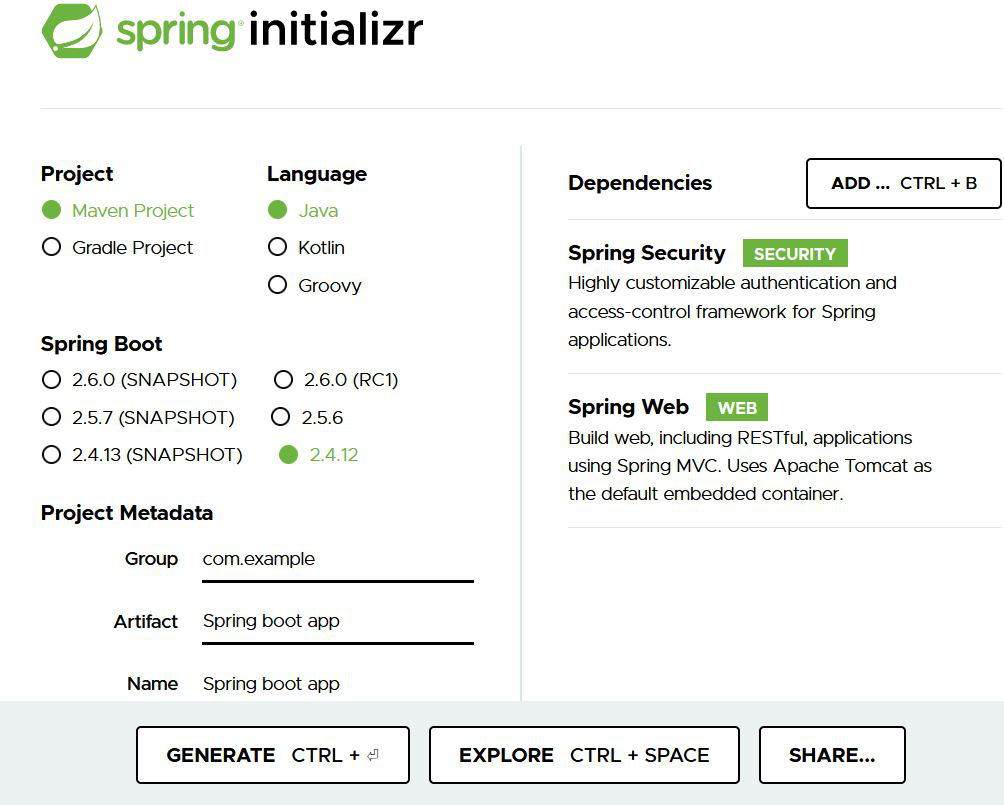Choose Gradle Project option
The width and height of the screenshot is (1004, 805).
click(52, 247)
